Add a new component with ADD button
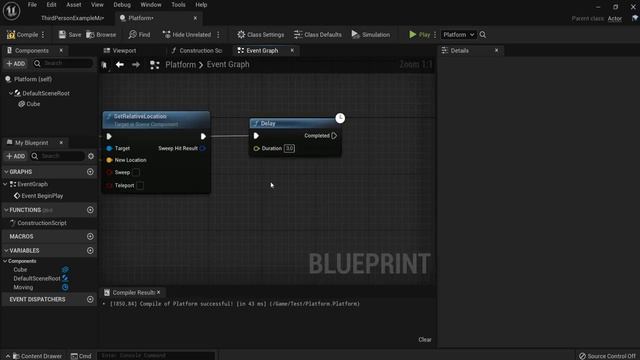The height and width of the screenshot is (360, 640). point(16,64)
